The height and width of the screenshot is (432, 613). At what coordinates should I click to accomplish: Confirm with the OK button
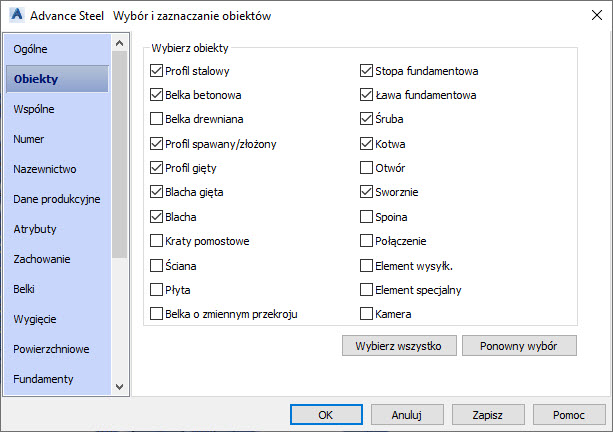(x=326, y=414)
